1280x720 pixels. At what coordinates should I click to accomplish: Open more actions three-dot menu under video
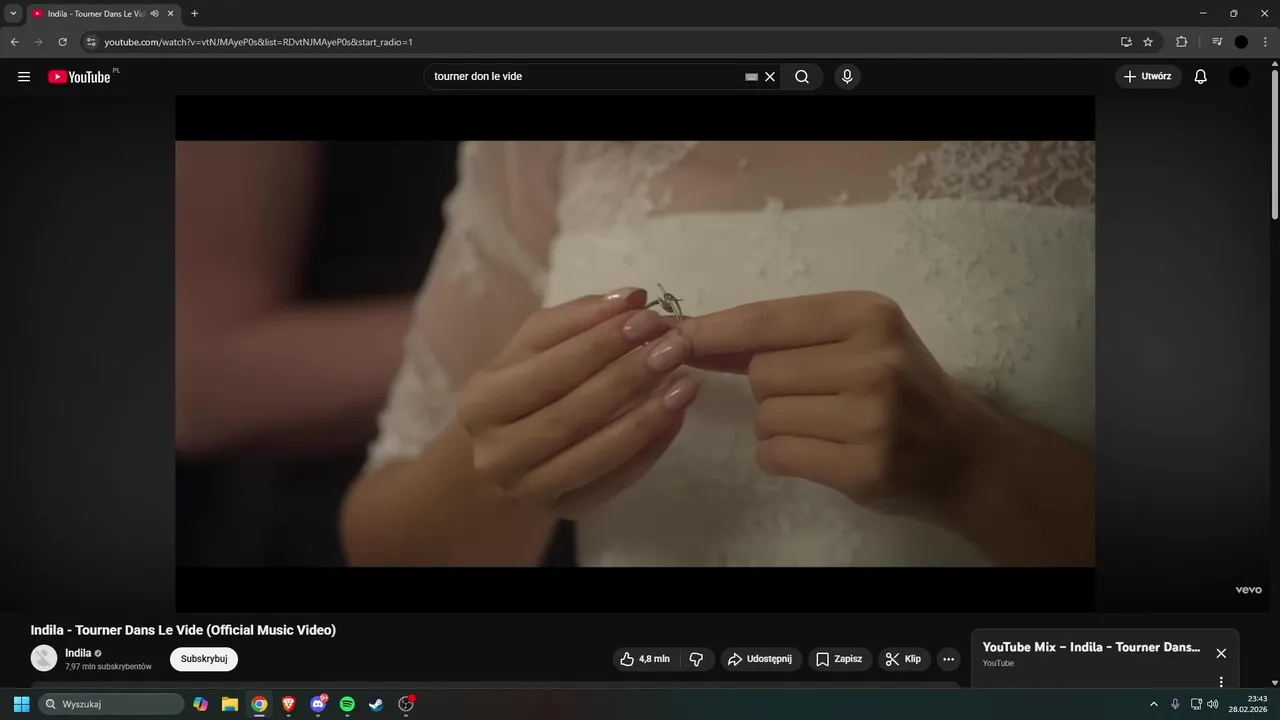click(x=949, y=659)
